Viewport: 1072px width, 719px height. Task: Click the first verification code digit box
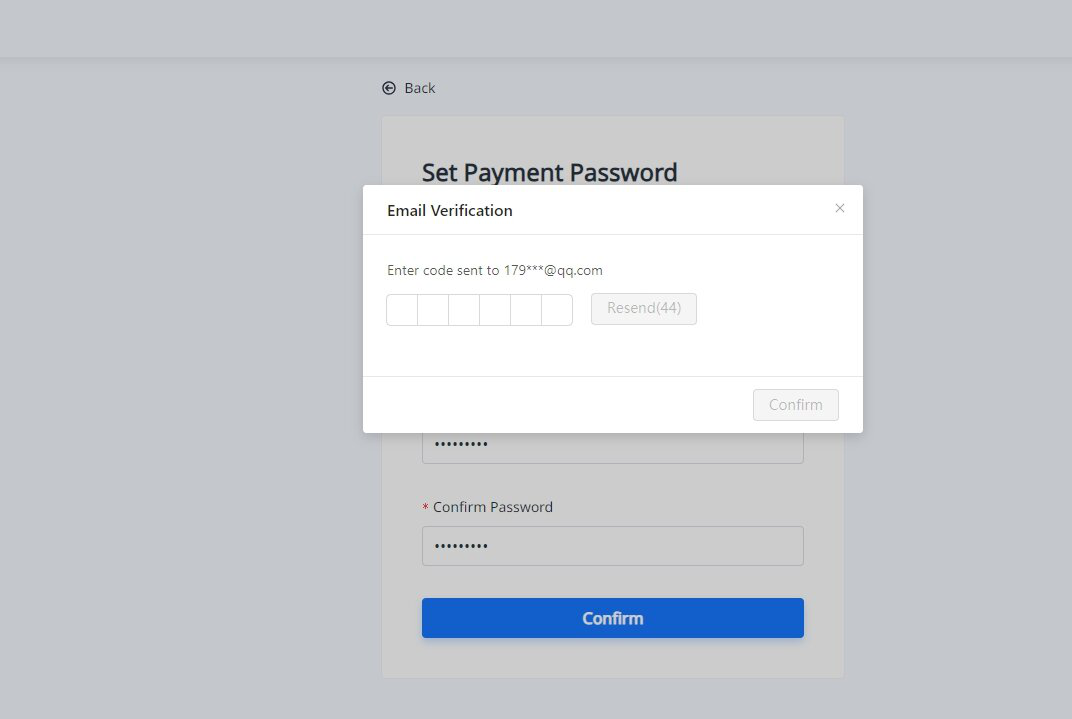click(402, 310)
